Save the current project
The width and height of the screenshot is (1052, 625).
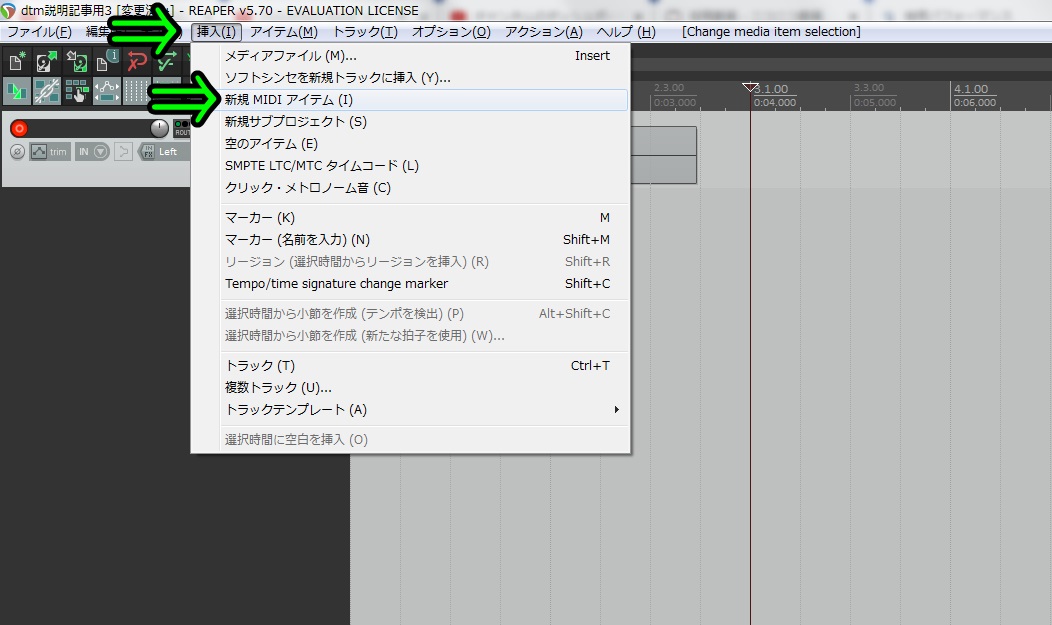click(x=76, y=60)
